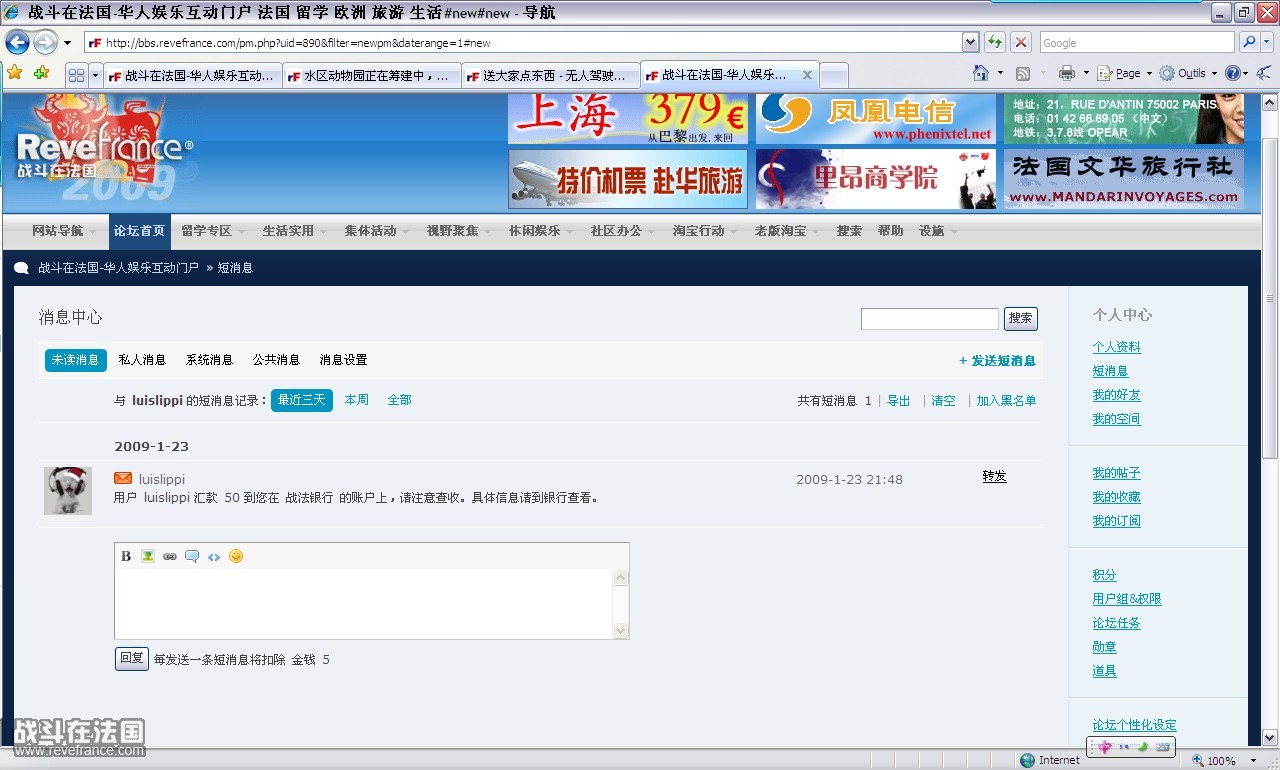This screenshot has width=1280, height=770.
Task: Click into the reply message text area
Action: coord(364,604)
